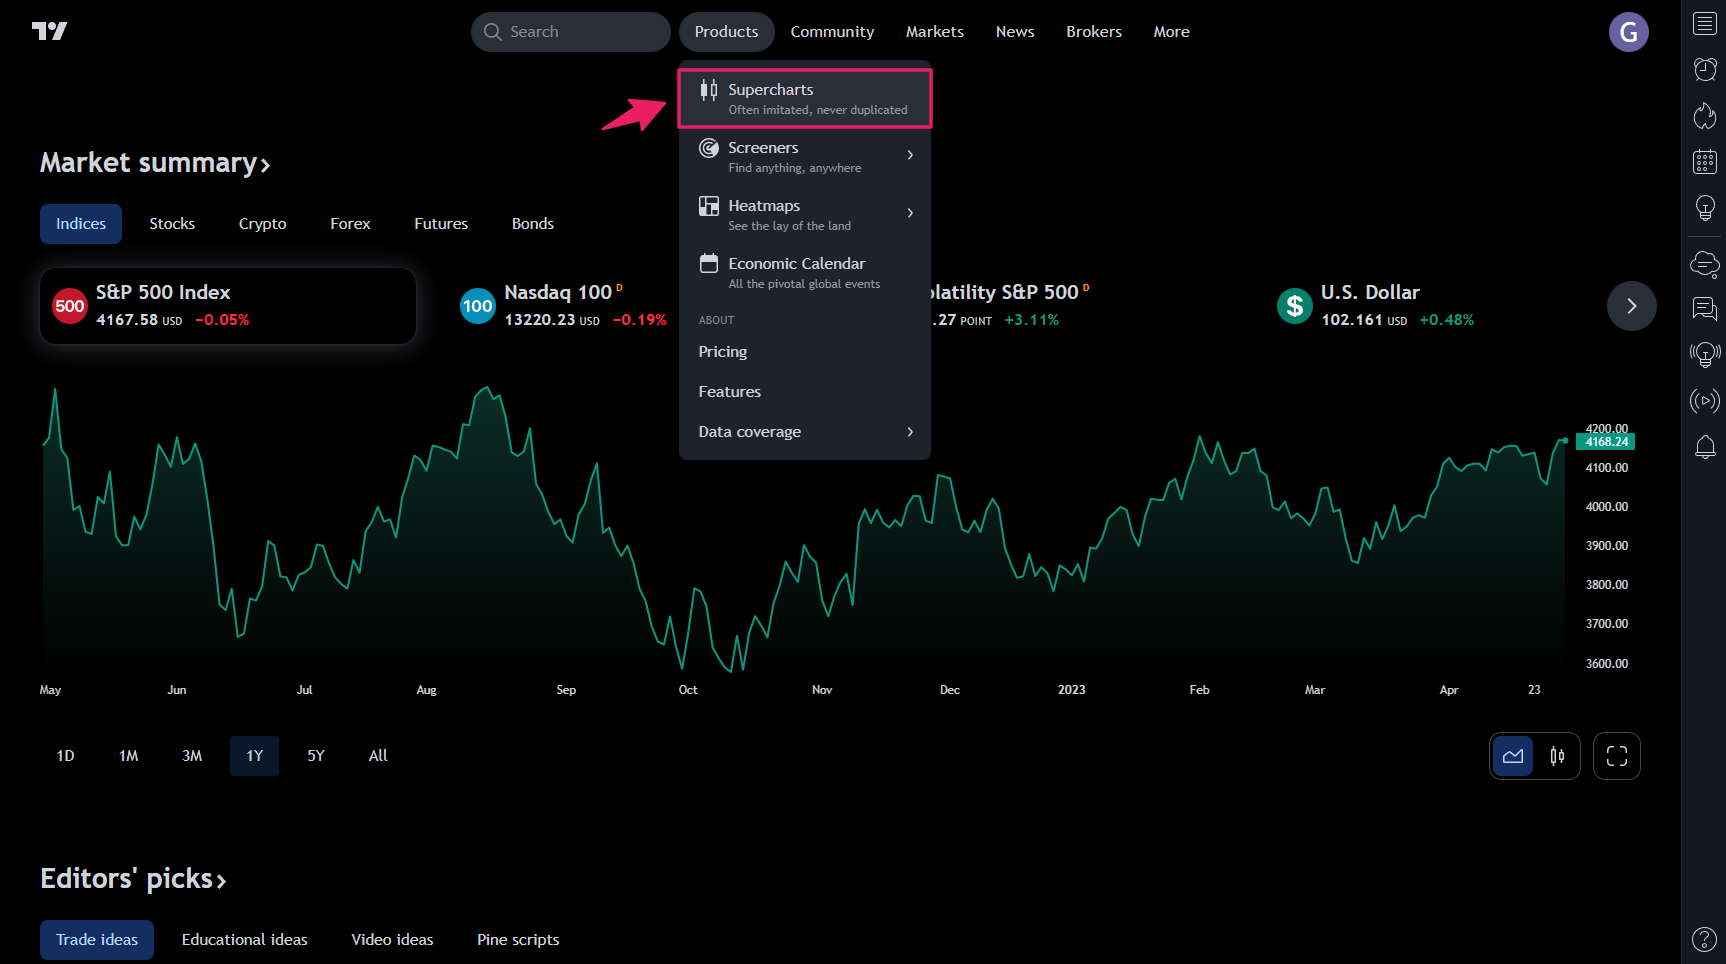
Task: Select the 1Y time range
Action: point(255,756)
